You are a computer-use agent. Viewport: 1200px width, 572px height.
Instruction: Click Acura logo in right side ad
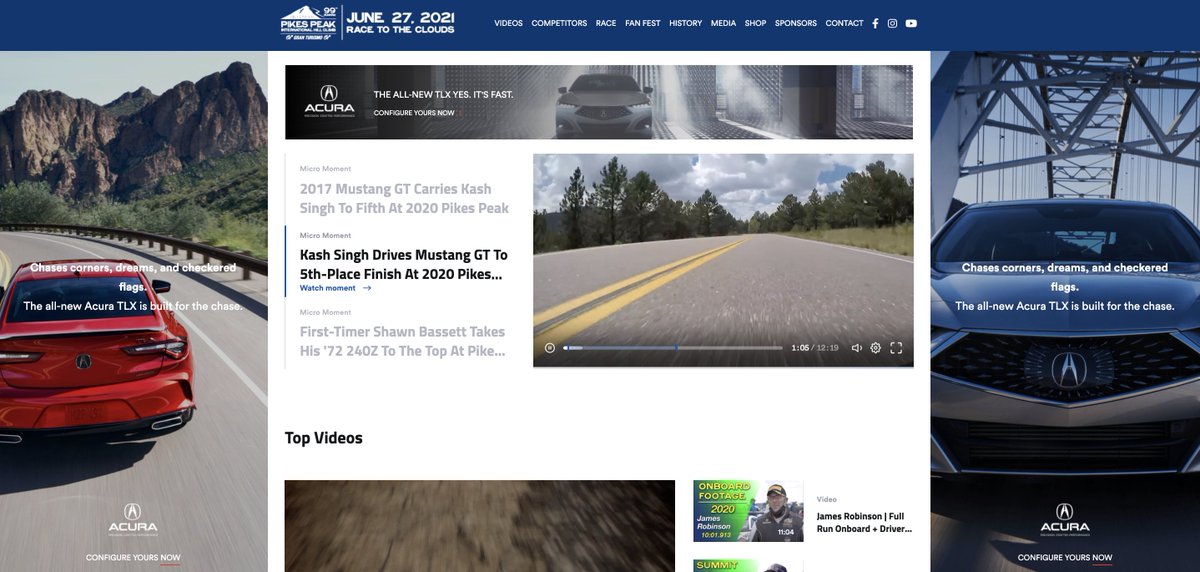(1065, 518)
